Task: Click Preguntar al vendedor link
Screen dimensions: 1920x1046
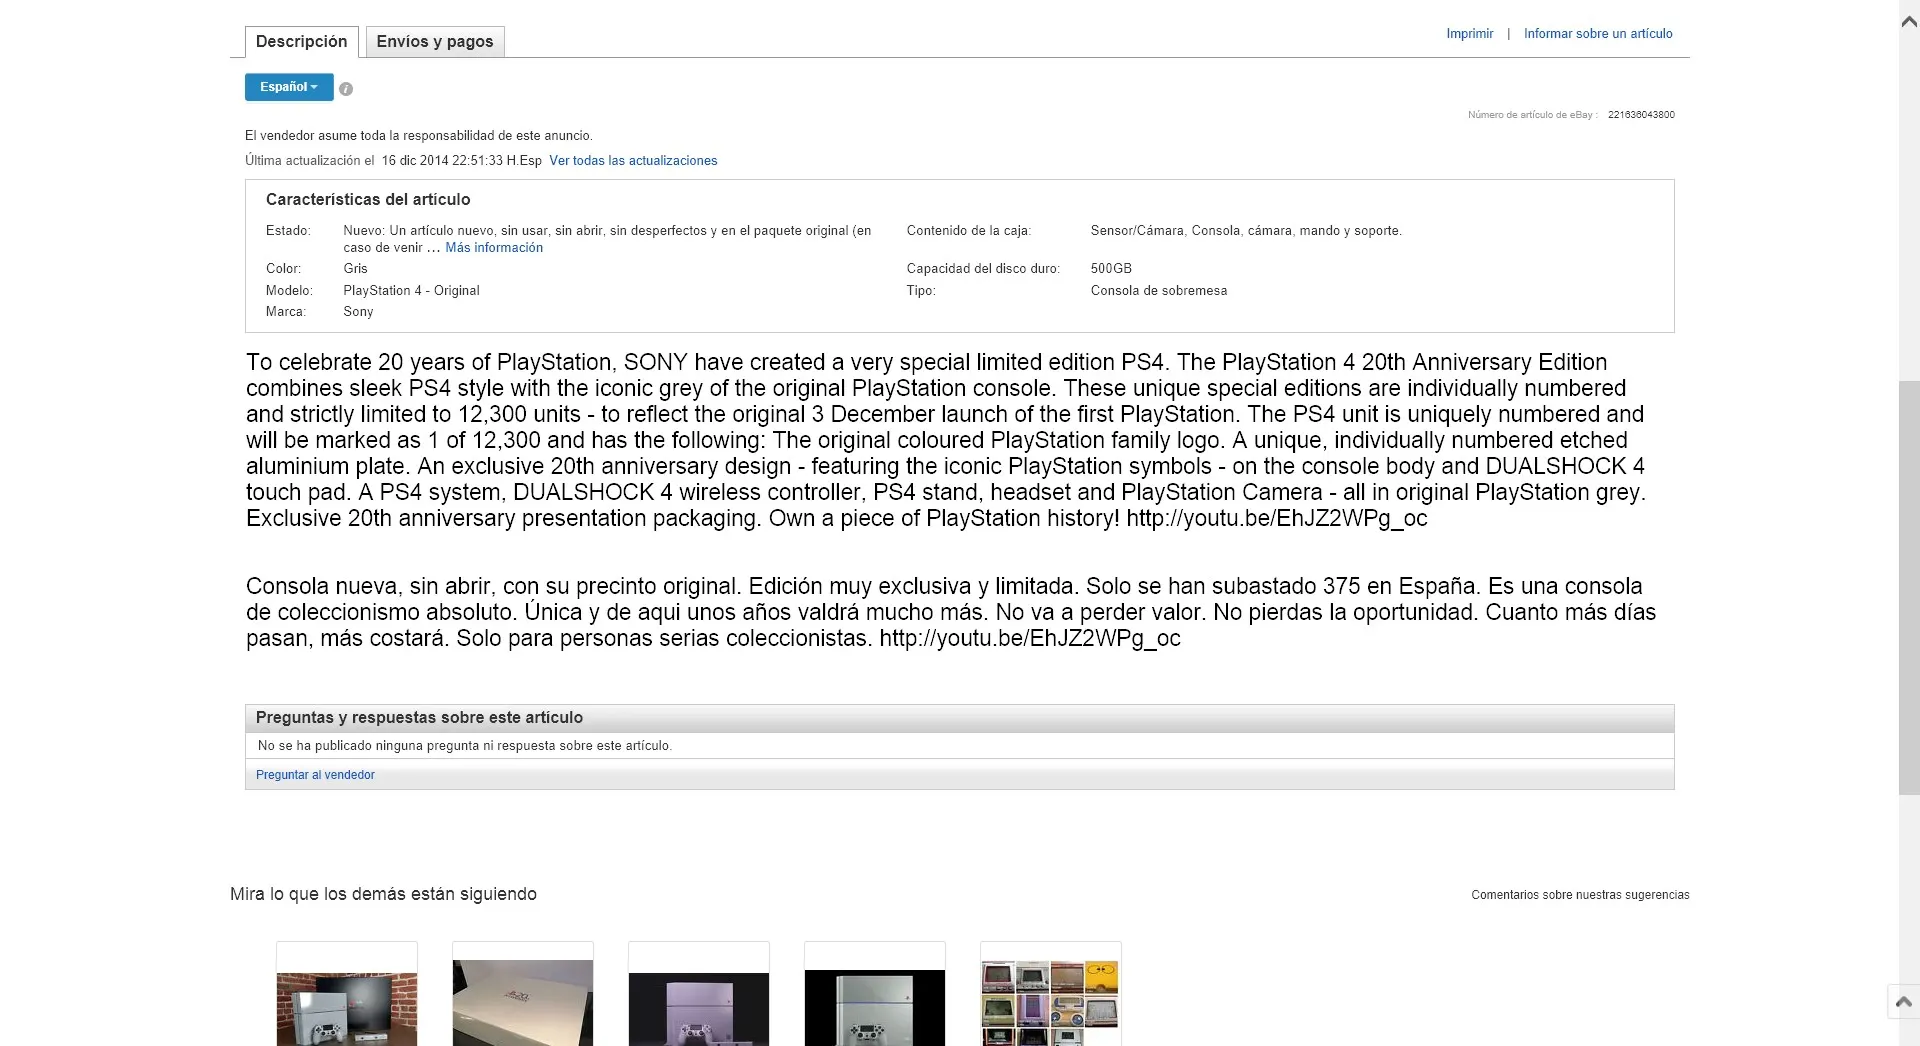Action: [315, 775]
